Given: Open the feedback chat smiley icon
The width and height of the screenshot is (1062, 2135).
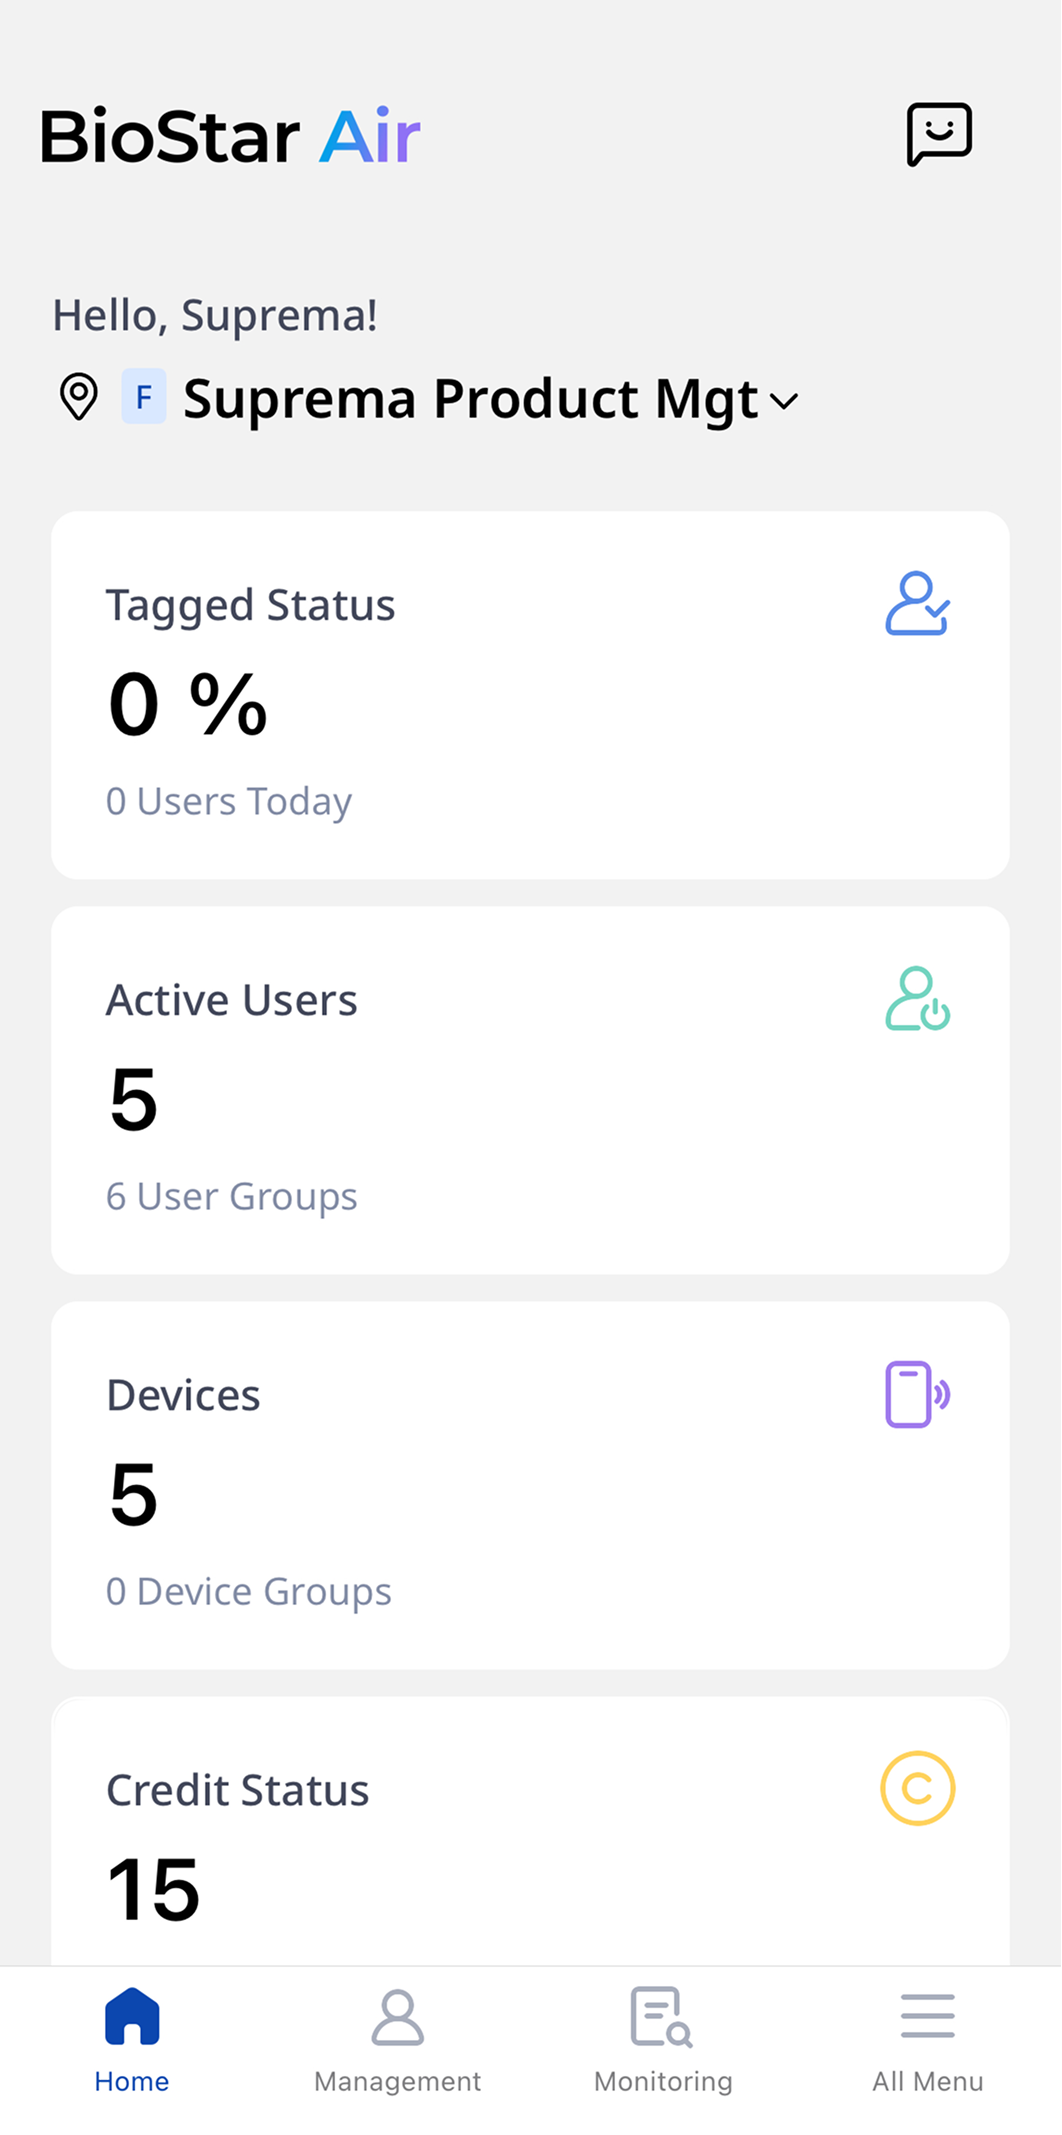Looking at the screenshot, I should [x=938, y=134].
